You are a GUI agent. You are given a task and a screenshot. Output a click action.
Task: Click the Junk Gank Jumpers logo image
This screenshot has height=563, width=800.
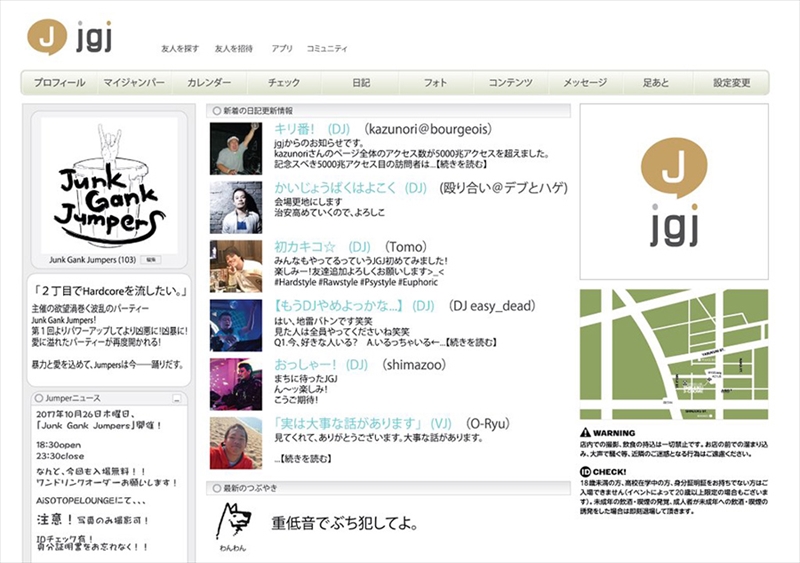pyautogui.click(x=109, y=186)
